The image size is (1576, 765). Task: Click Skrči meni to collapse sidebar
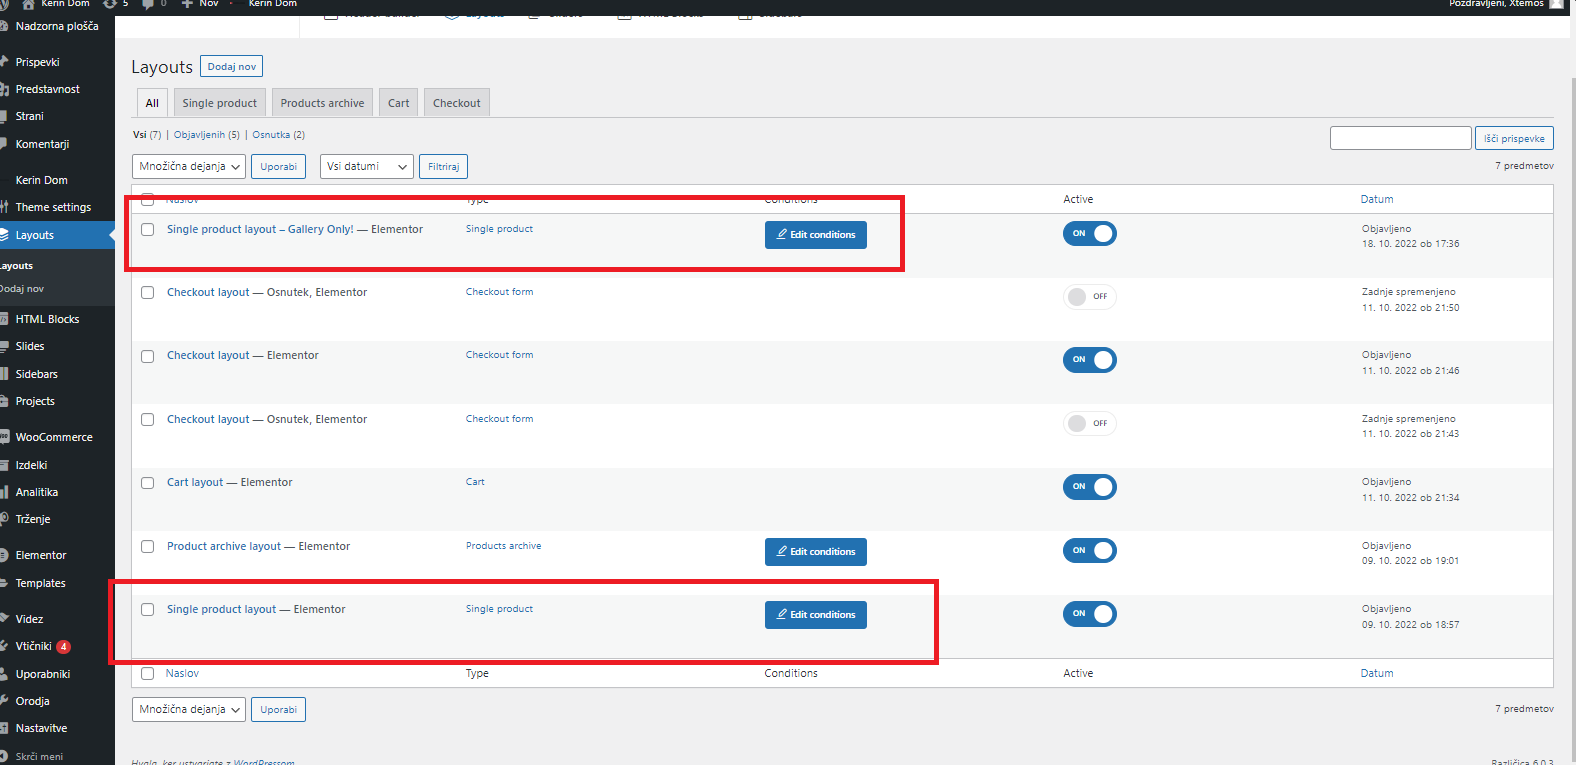click(39, 756)
